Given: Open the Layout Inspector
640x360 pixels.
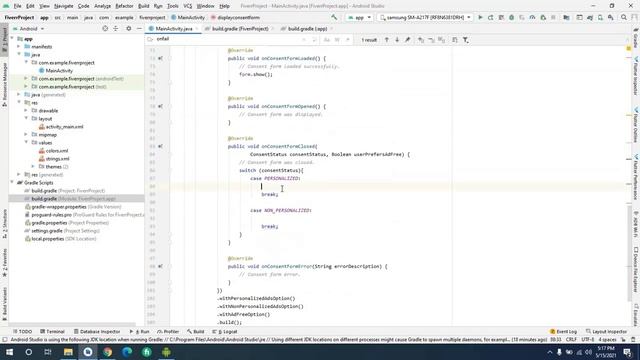Looking at the screenshot, I should (x=607, y=331).
